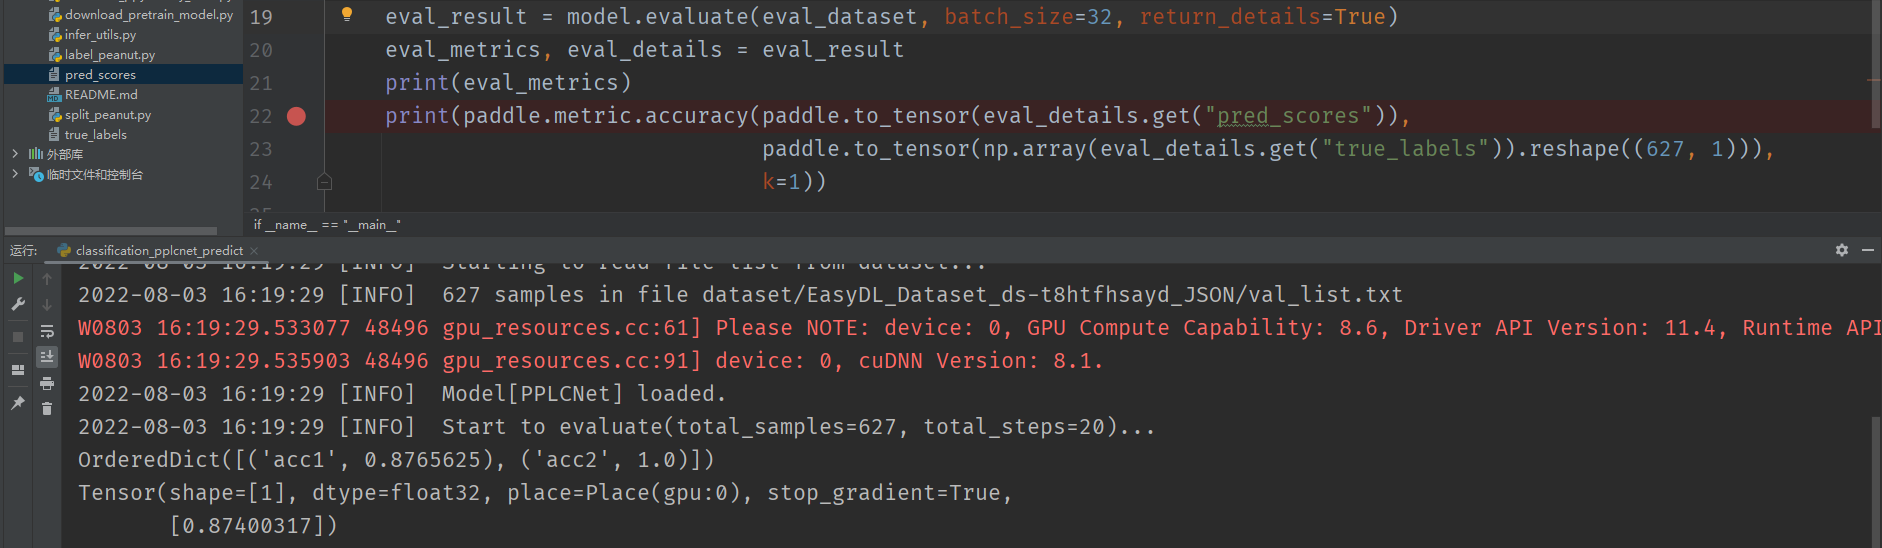Image resolution: width=1882 pixels, height=548 pixels.
Task: Open run panel settings gear
Action: point(1842,250)
